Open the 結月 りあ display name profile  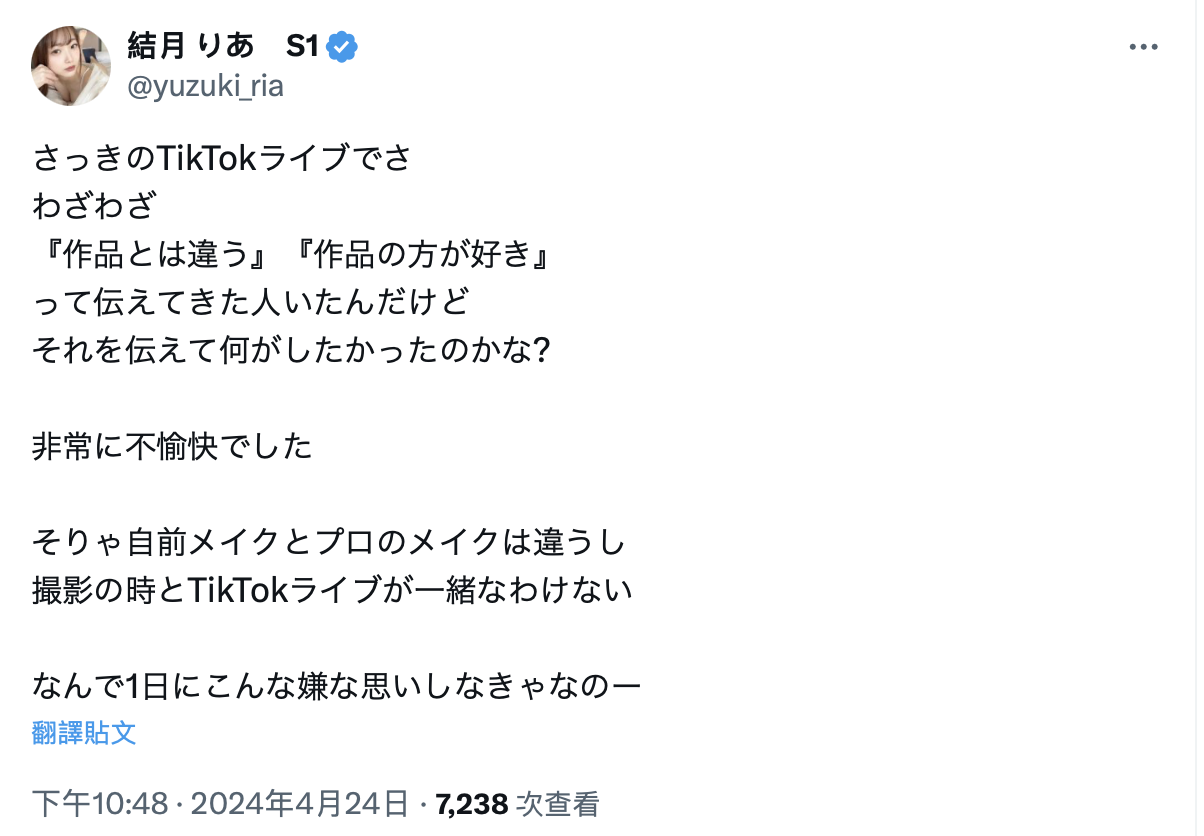[x=188, y=46]
